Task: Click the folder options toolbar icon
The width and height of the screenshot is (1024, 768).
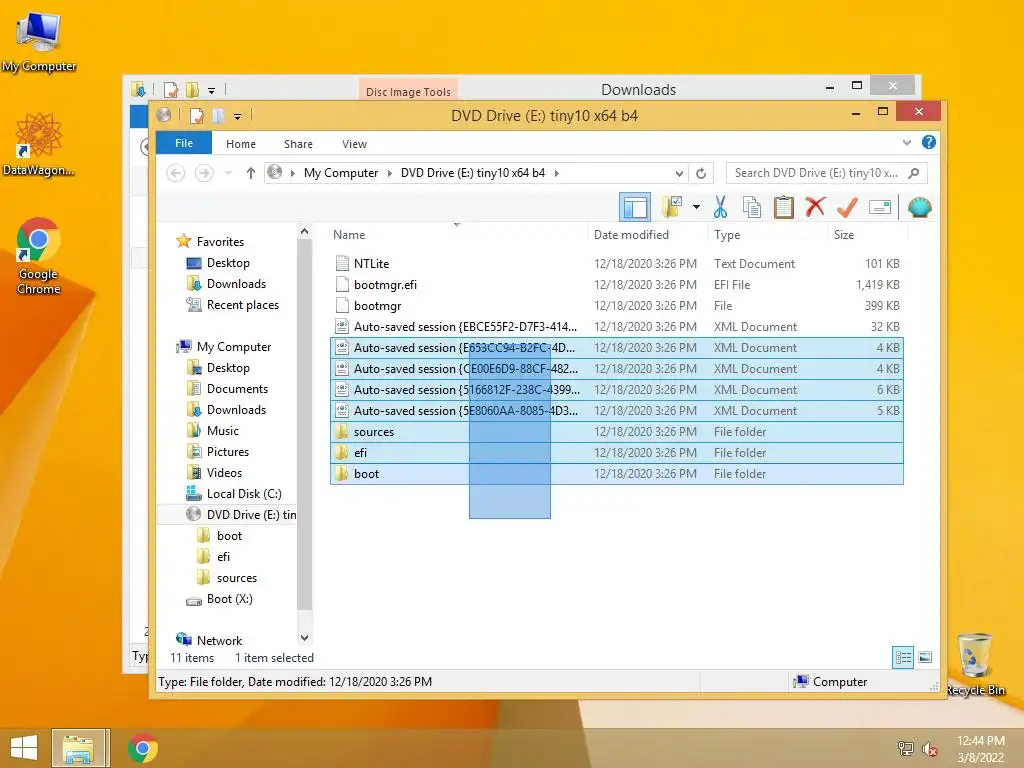Action: pos(671,207)
